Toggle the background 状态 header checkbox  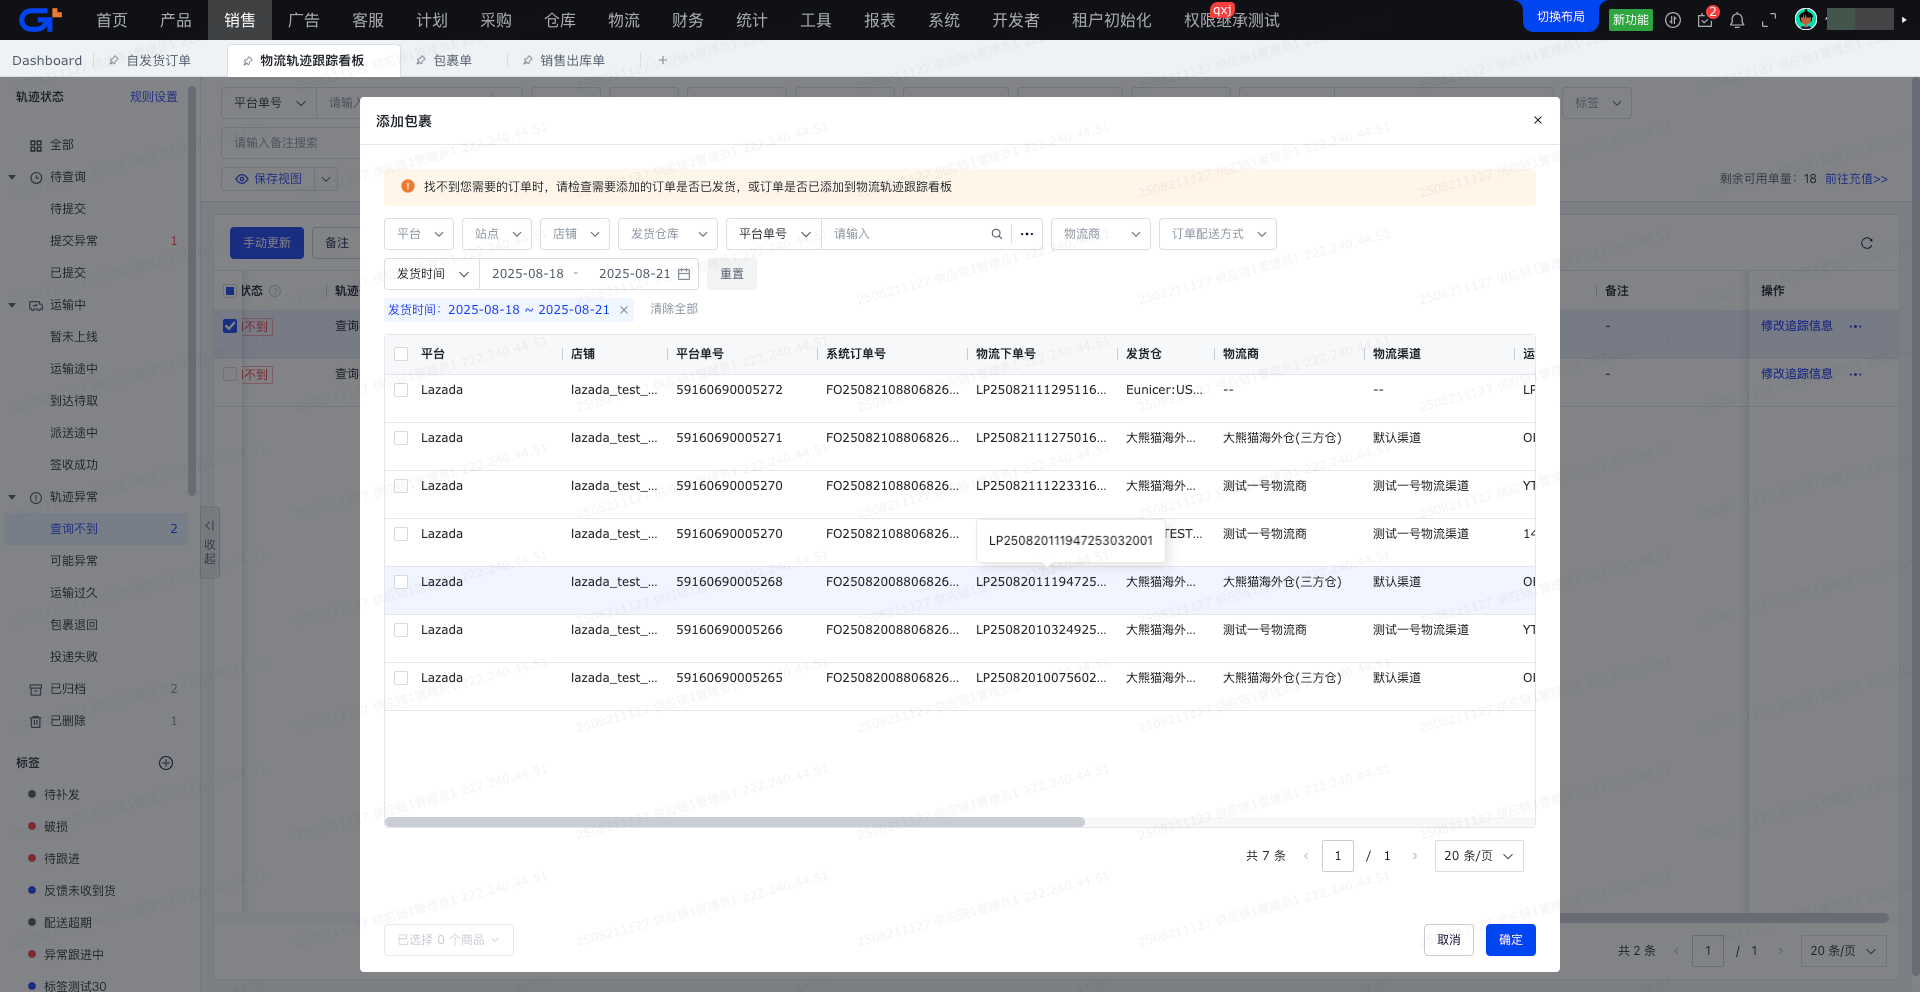[x=230, y=291]
